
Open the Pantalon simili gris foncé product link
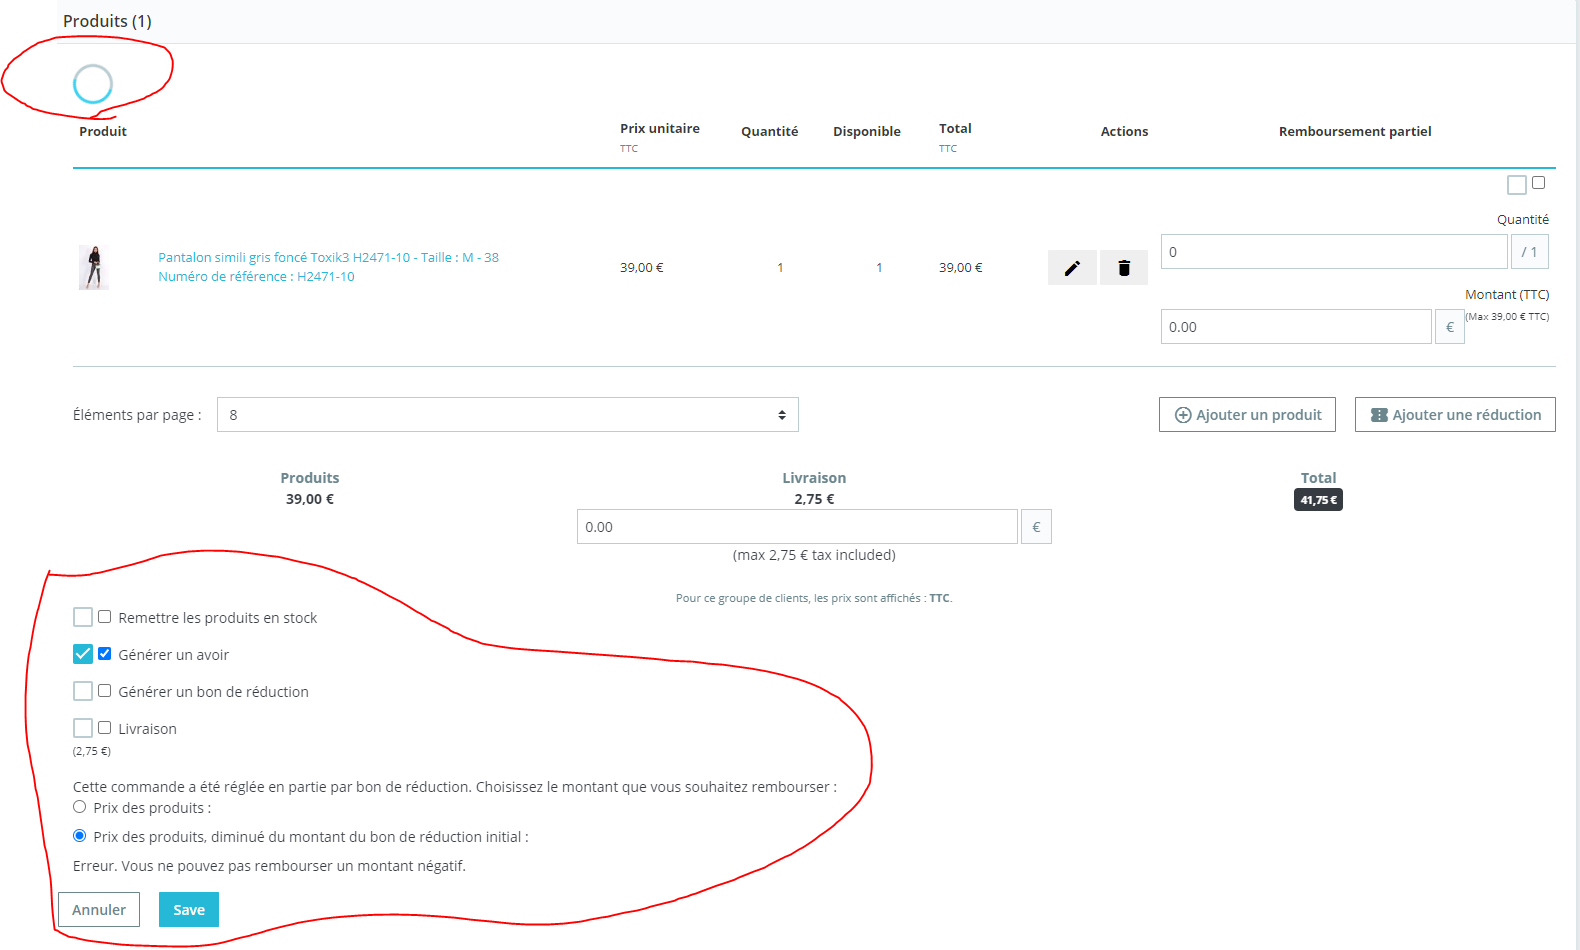tap(328, 257)
